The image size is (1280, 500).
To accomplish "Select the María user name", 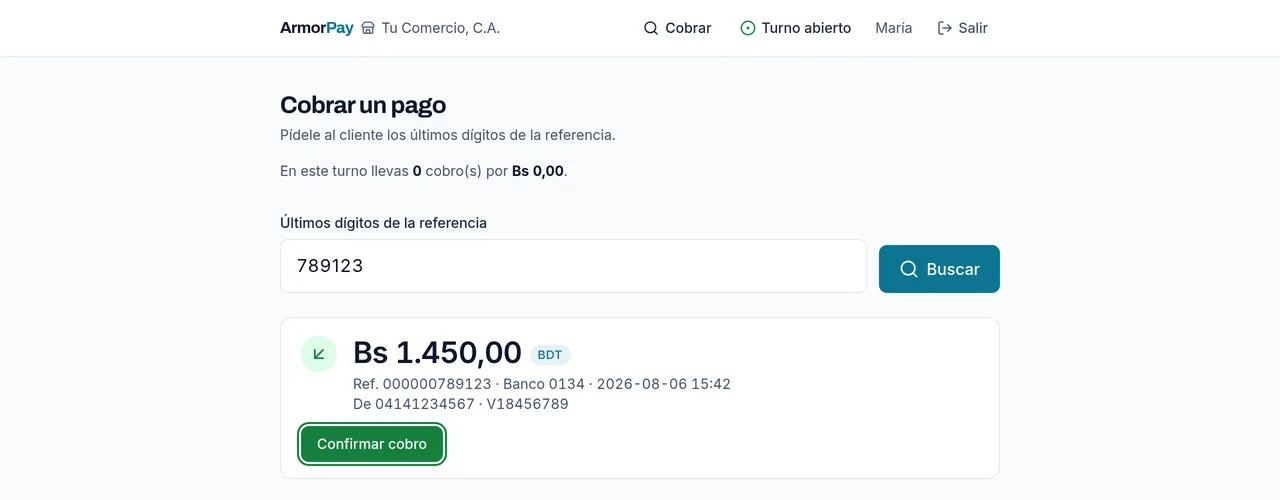I will [893, 28].
